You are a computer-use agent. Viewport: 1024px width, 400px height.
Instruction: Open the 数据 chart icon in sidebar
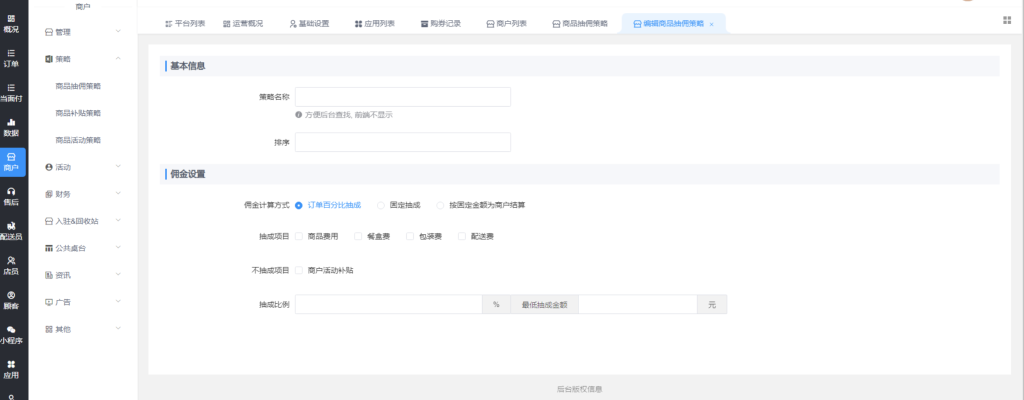click(x=13, y=127)
